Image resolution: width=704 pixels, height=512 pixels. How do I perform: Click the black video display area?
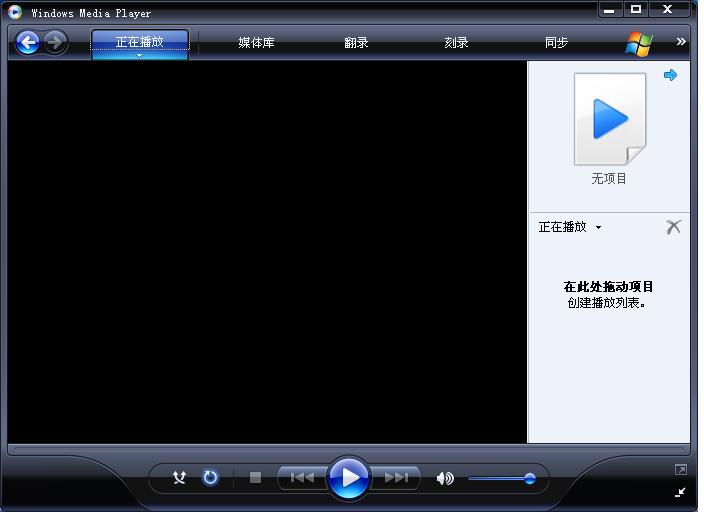point(267,252)
